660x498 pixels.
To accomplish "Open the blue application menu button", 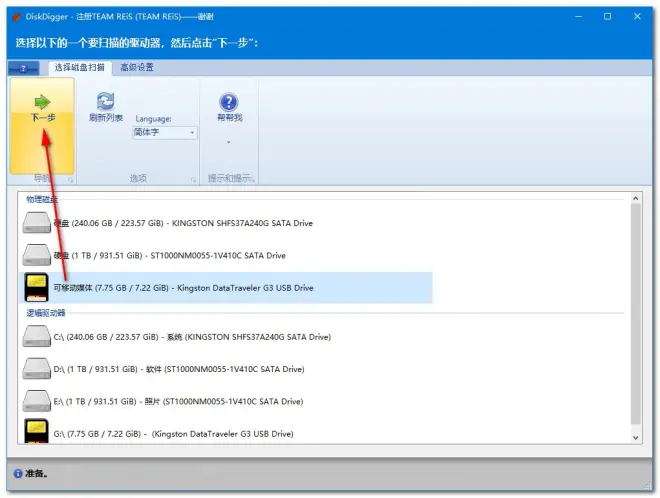I will point(24,68).
